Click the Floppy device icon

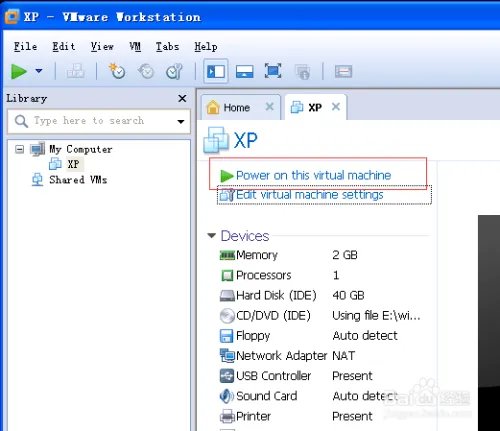[x=227, y=336]
